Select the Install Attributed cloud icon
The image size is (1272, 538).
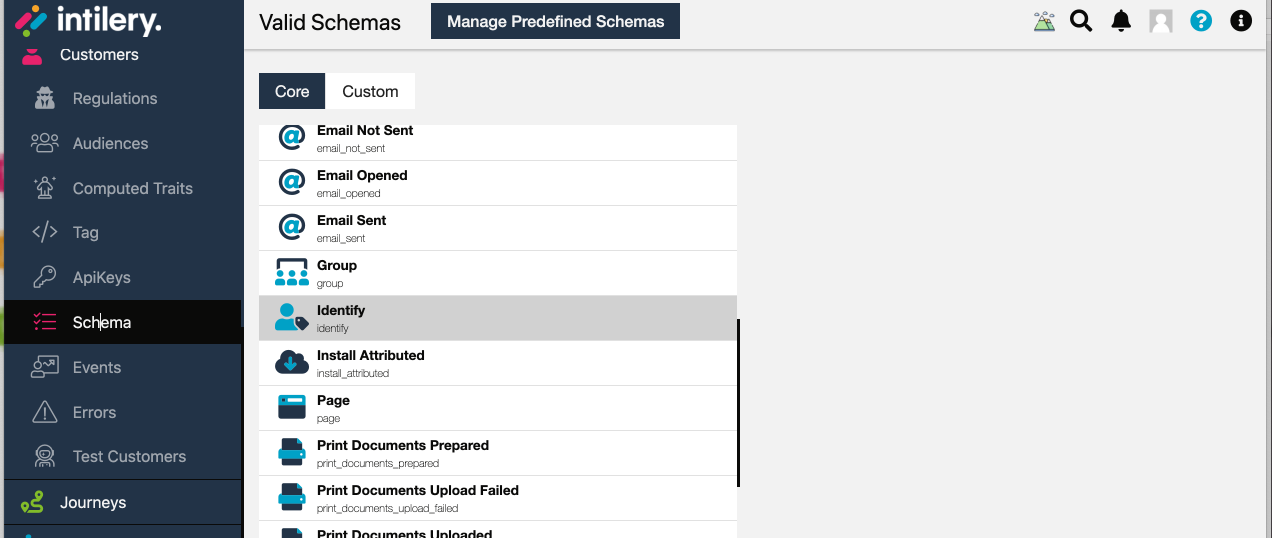pyautogui.click(x=292, y=363)
